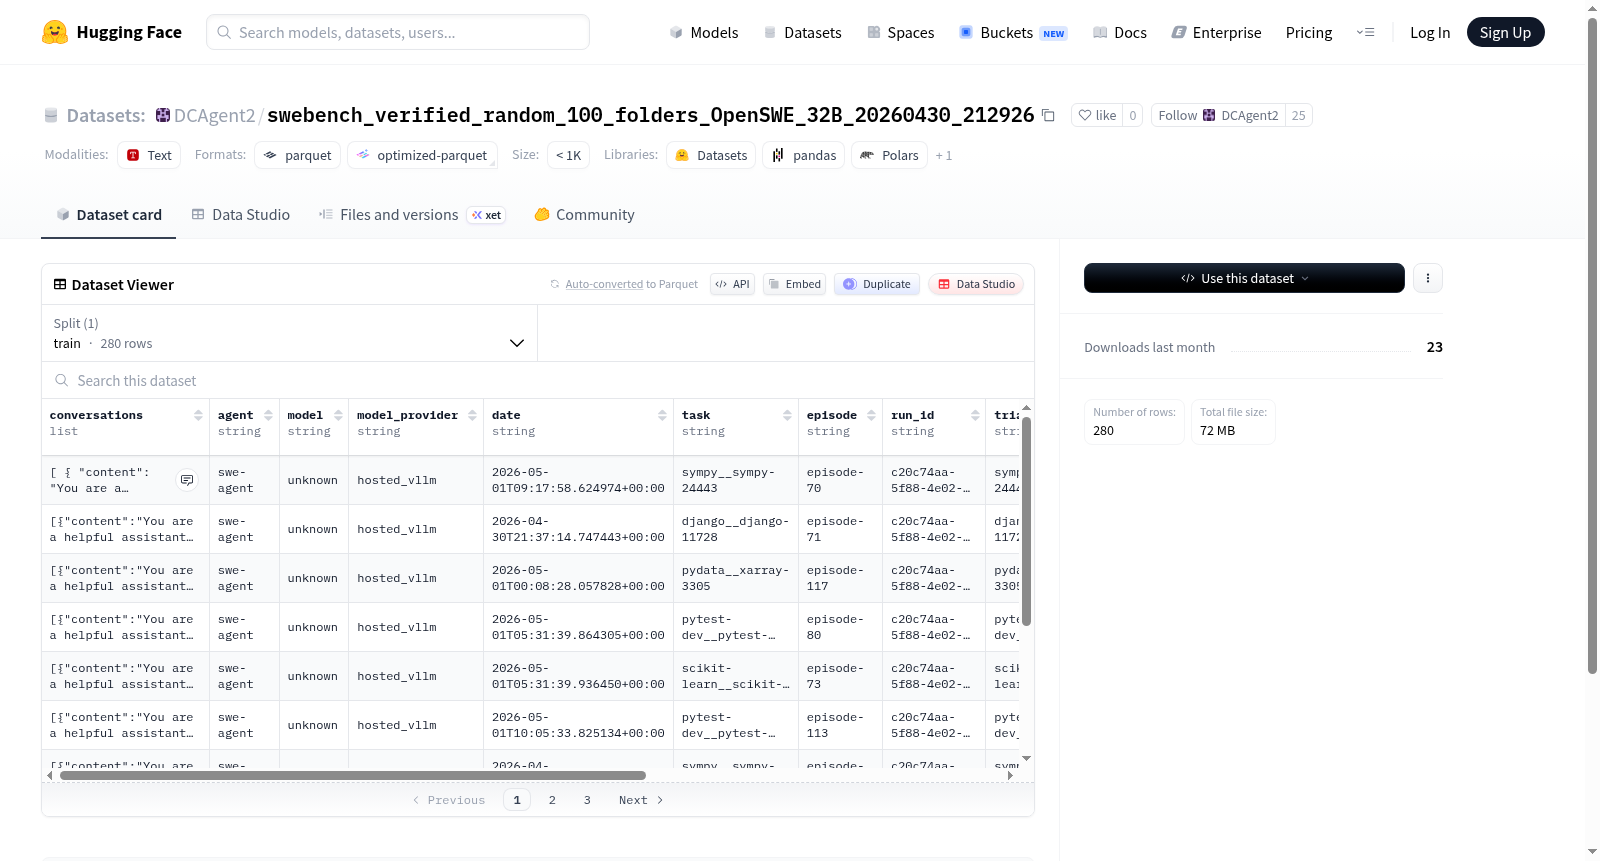1600x861 pixels.
Task: Open the Files and versions tab
Action: pyautogui.click(x=412, y=215)
